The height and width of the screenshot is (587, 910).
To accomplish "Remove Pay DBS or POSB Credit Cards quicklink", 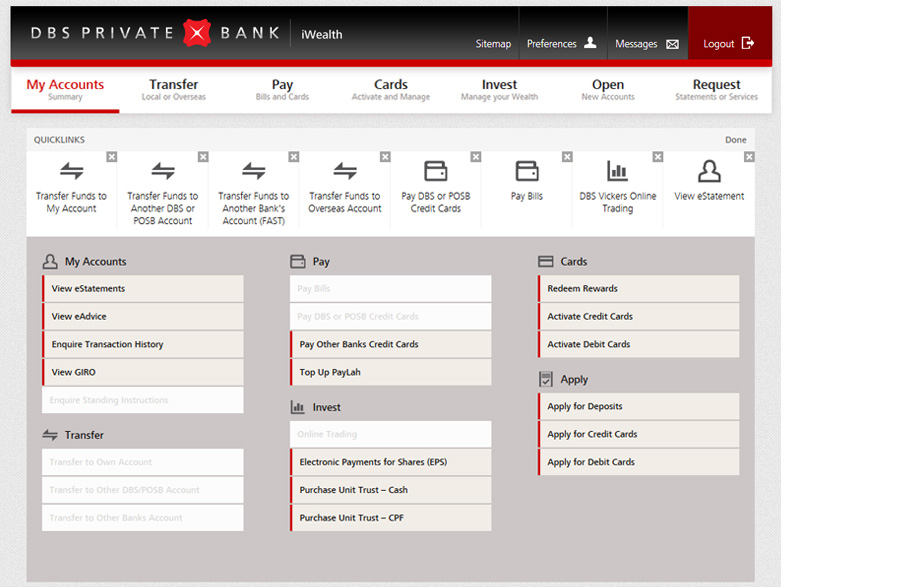I will pos(476,157).
